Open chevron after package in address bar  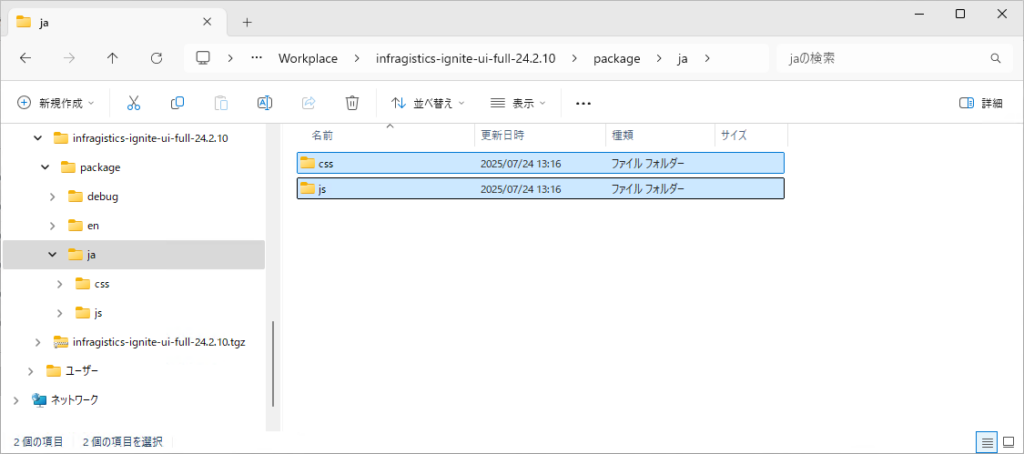click(x=658, y=58)
